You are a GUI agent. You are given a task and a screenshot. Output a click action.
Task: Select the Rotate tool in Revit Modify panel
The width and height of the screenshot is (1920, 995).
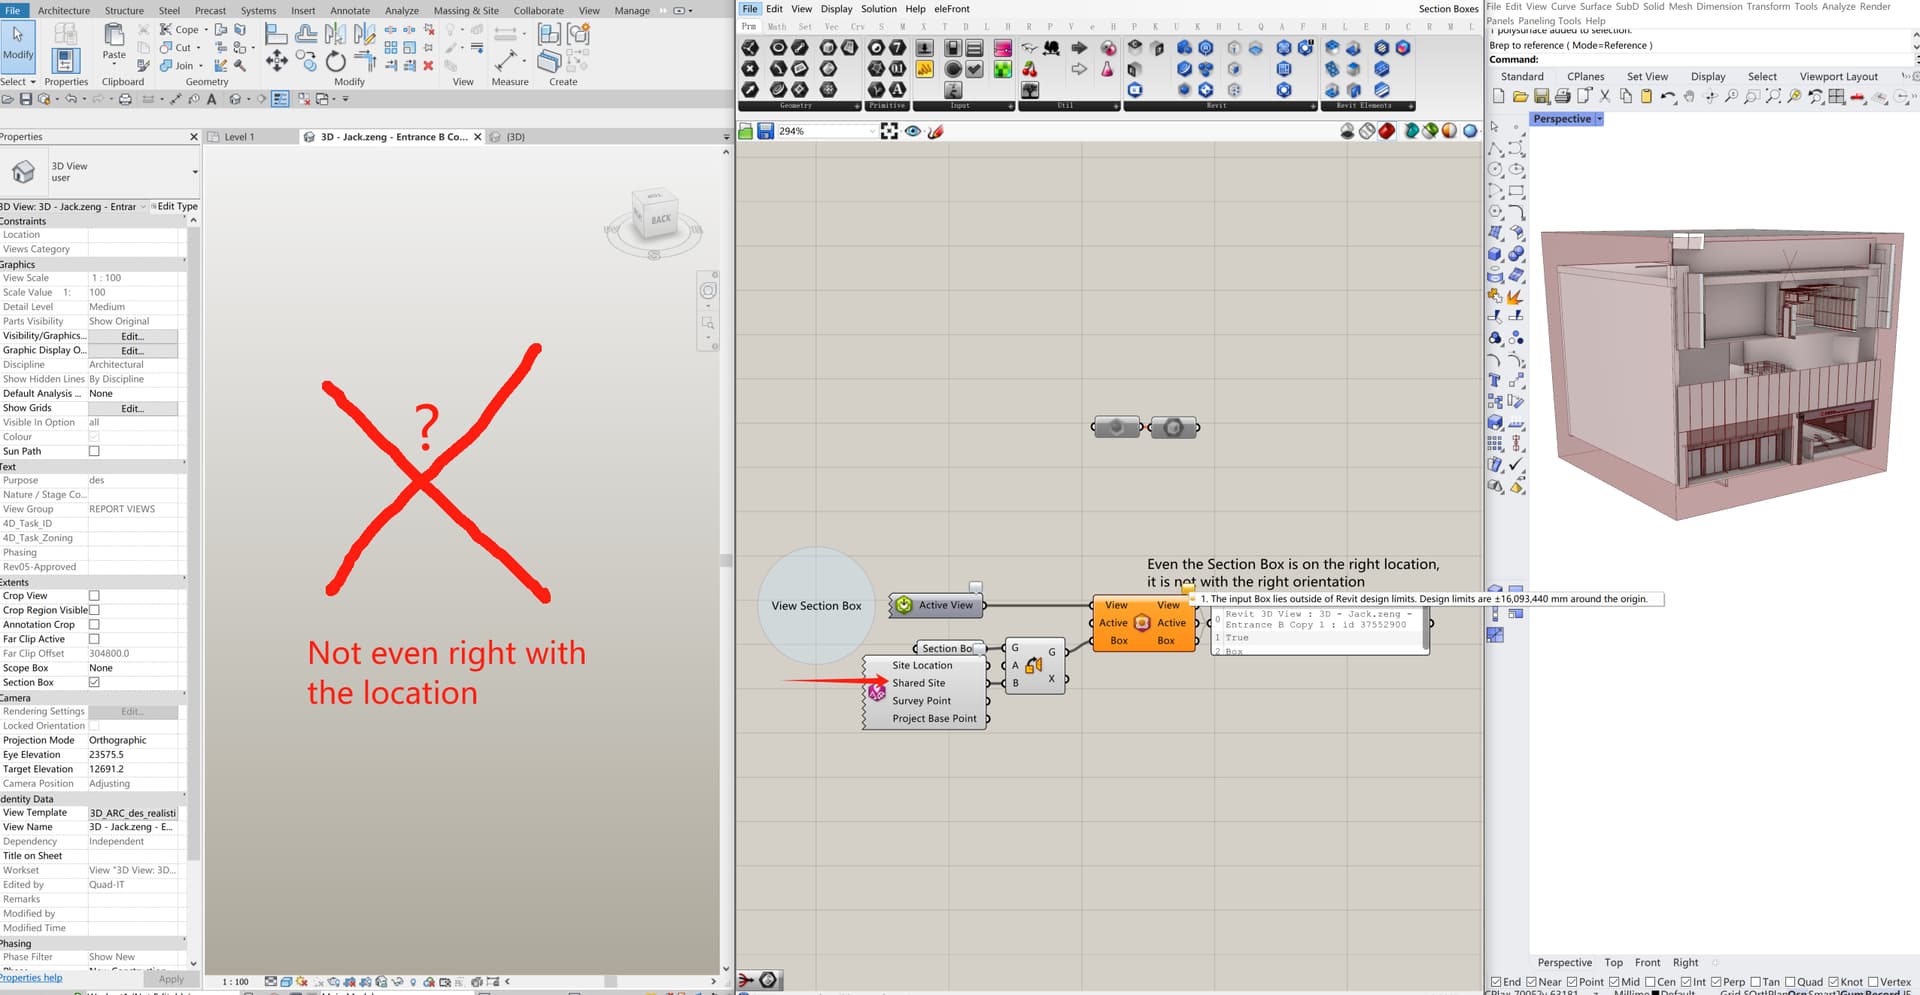click(x=336, y=62)
